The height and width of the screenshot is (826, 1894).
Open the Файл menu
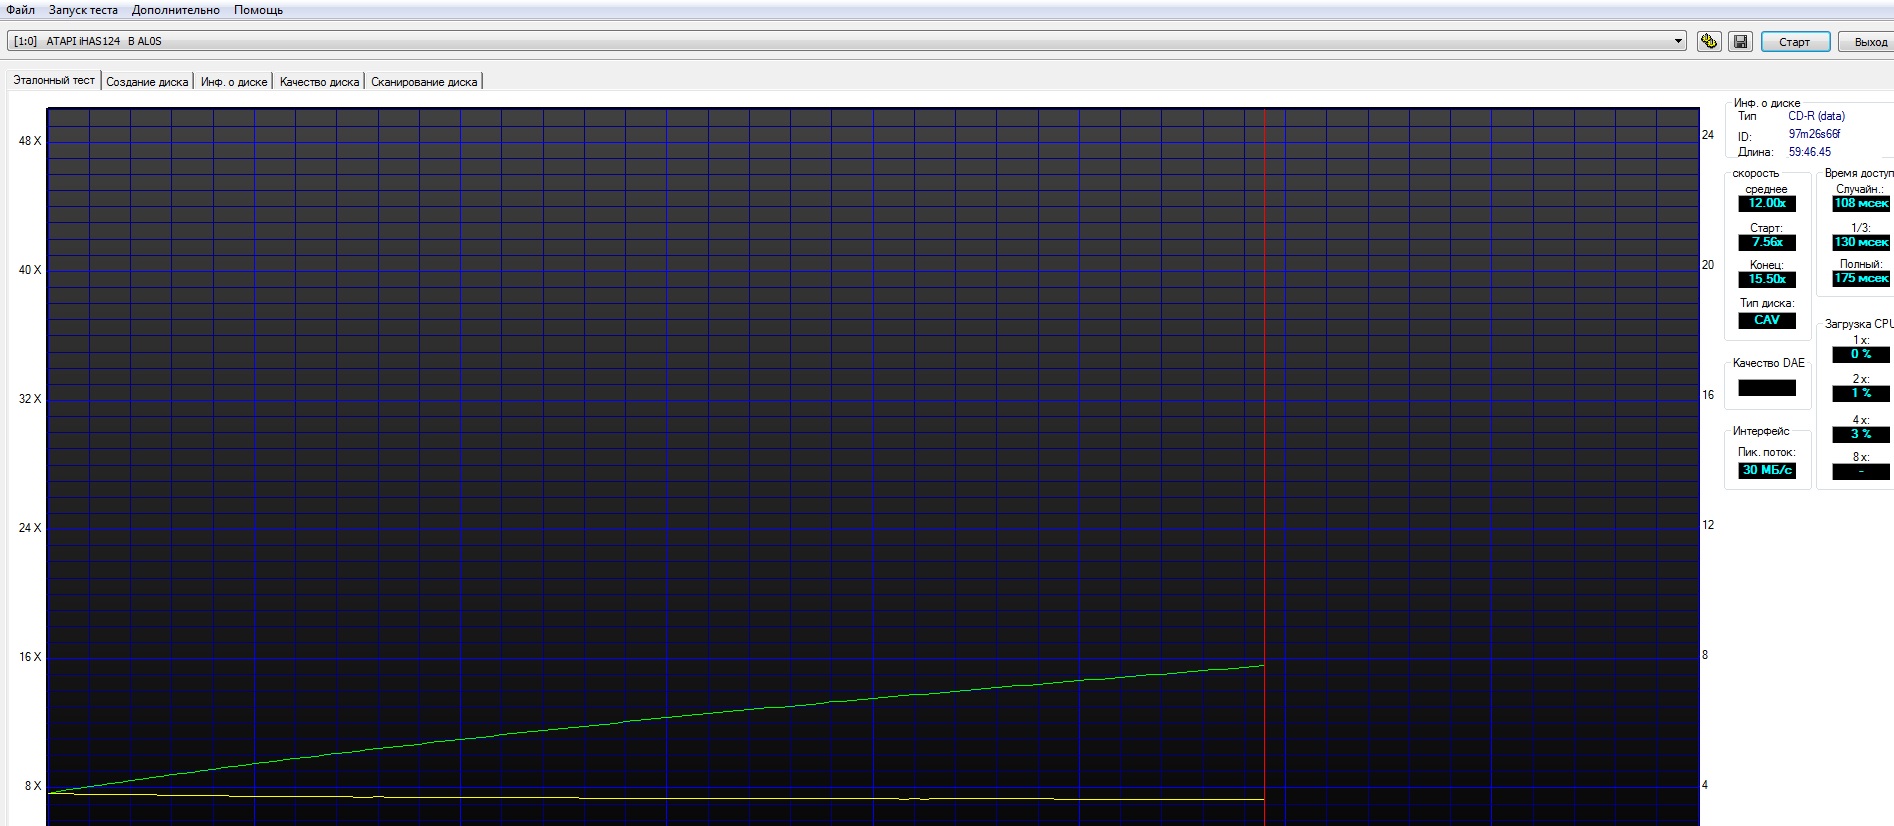click(x=20, y=10)
